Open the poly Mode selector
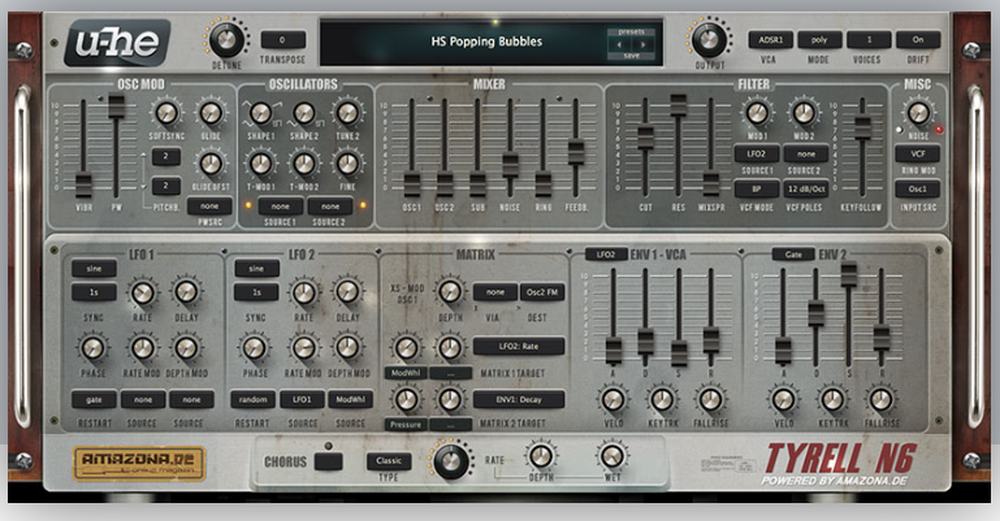Viewport: 1000px width, 521px height. pyautogui.click(x=820, y=40)
